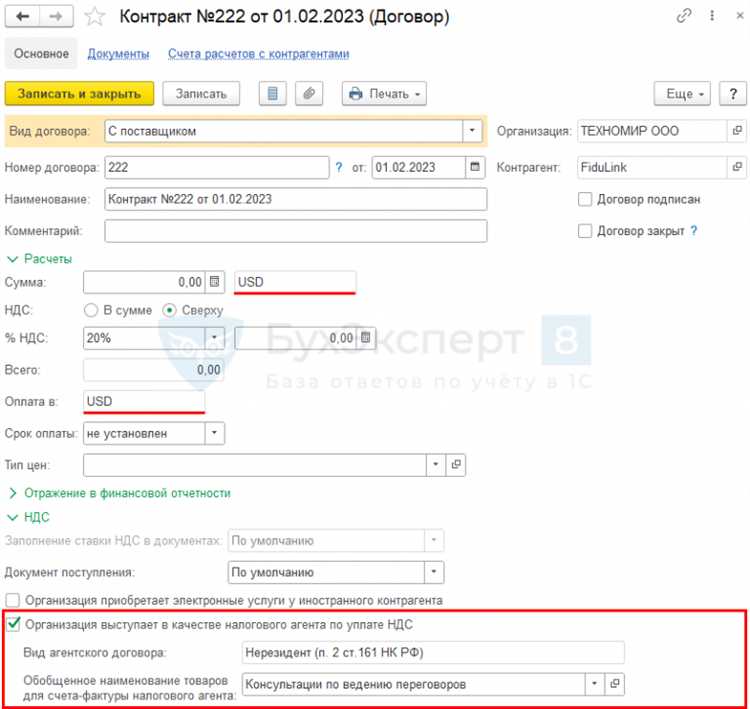The height and width of the screenshot is (709, 750).
Task: Open the report list icon button
Action: point(273,94)
